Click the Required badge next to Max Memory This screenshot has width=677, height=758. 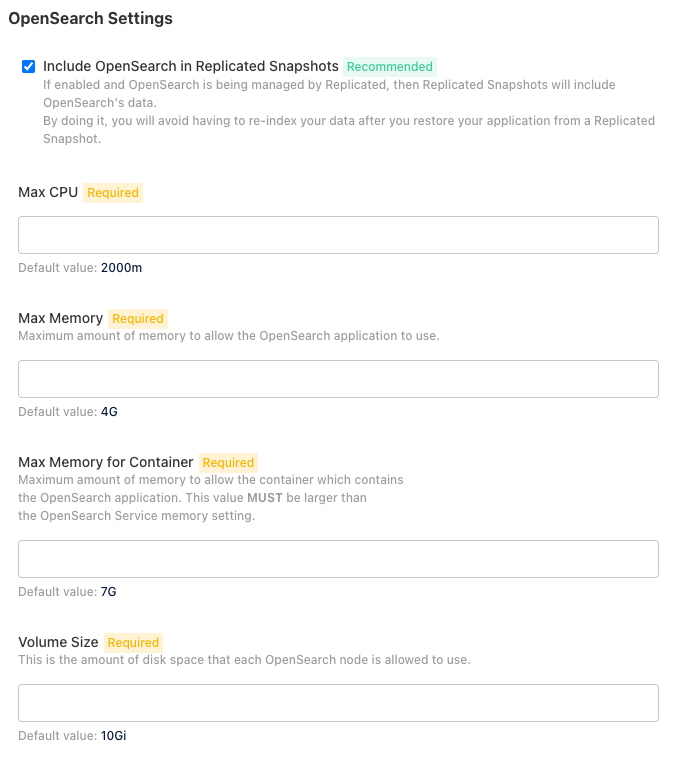[138, 319]
